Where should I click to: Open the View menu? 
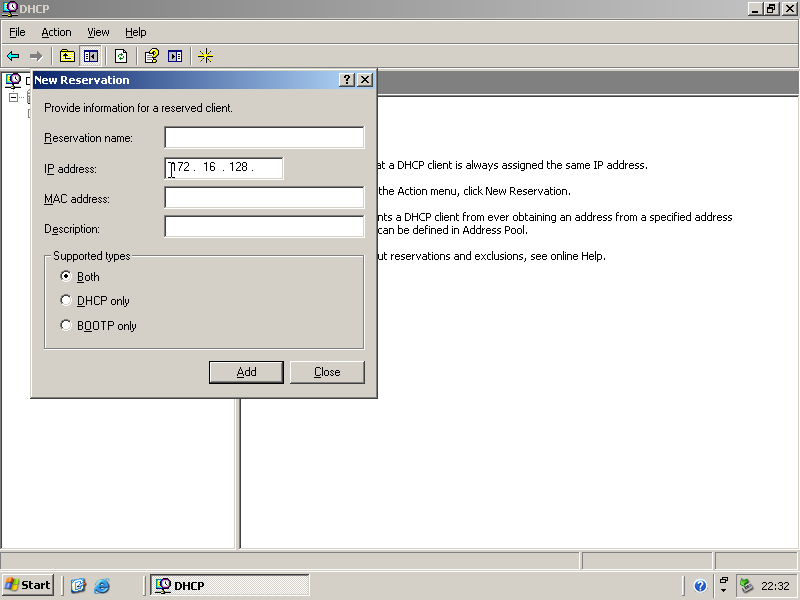(x=98, y=33)
